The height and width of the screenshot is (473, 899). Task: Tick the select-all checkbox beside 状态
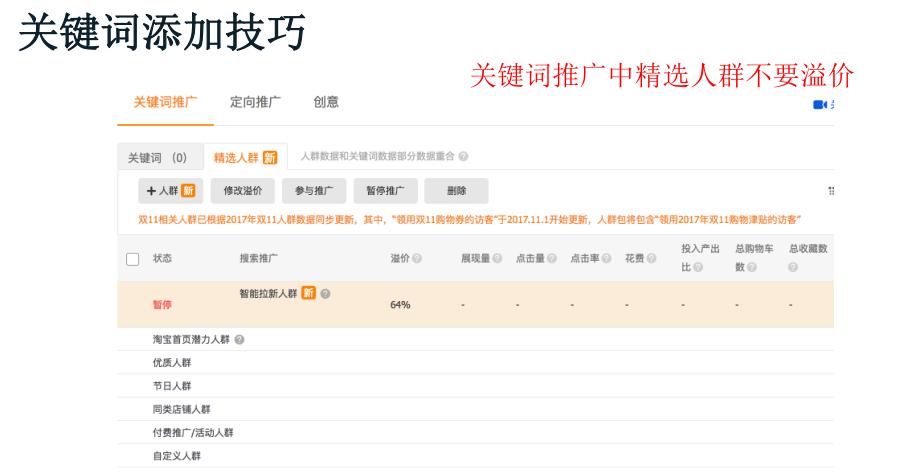132,259
